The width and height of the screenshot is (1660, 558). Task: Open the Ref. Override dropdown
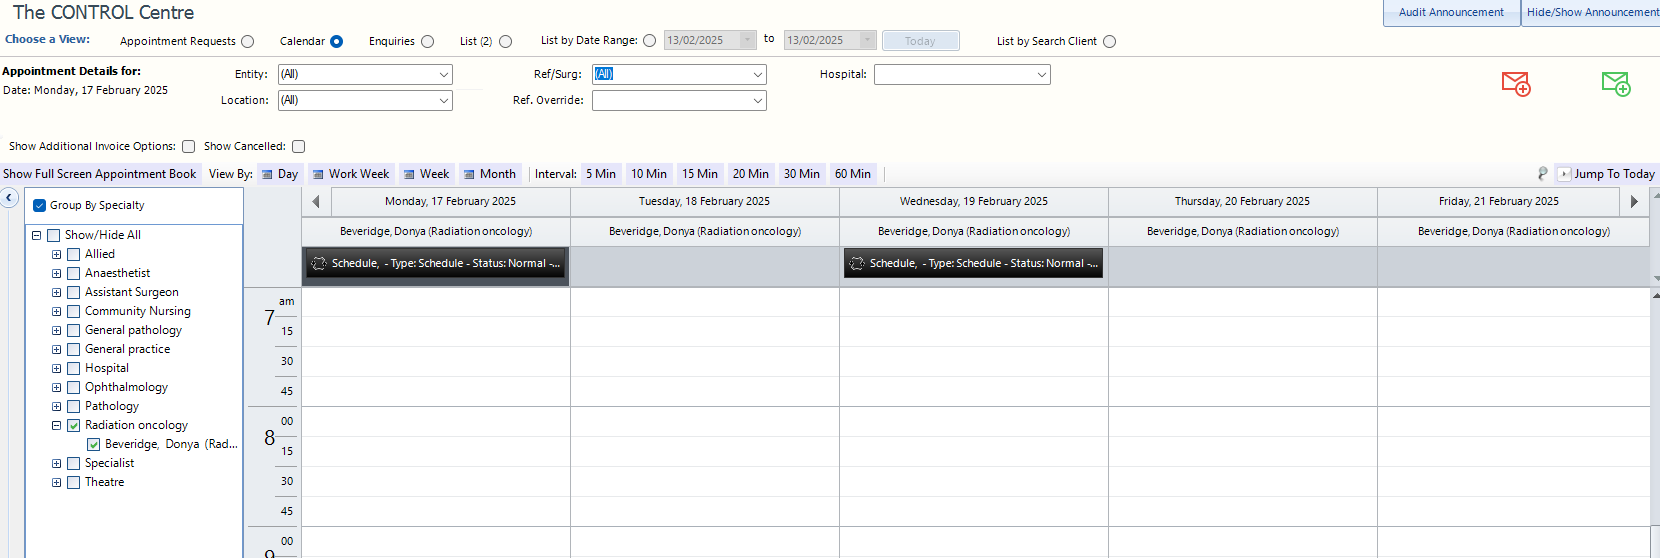(x=758, y=101)
